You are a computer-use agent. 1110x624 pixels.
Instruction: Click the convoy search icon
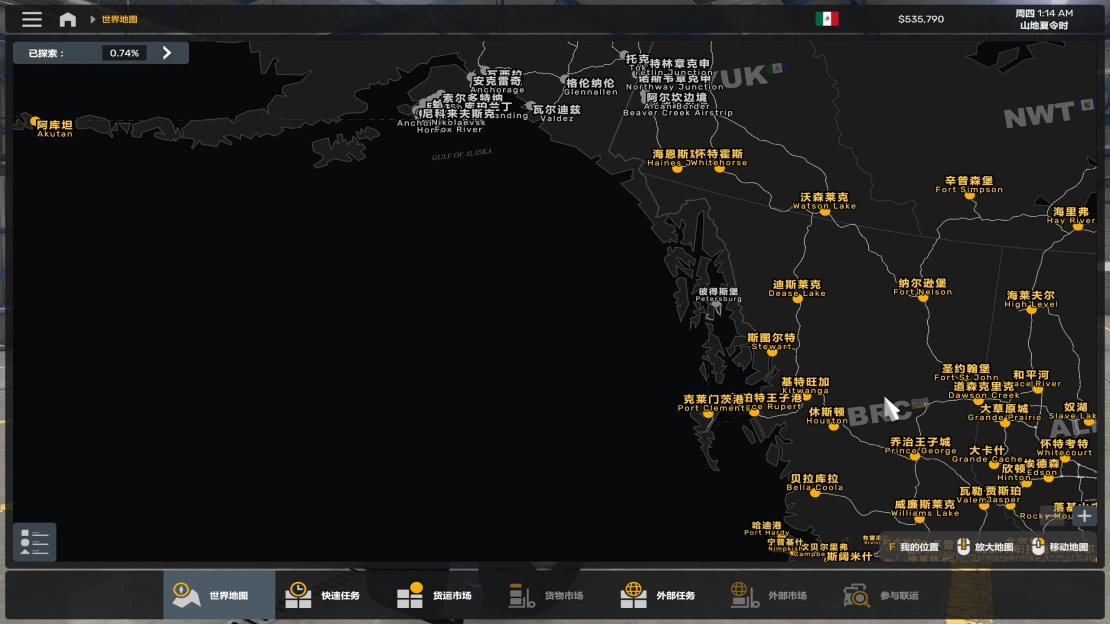tap(857, 596)
